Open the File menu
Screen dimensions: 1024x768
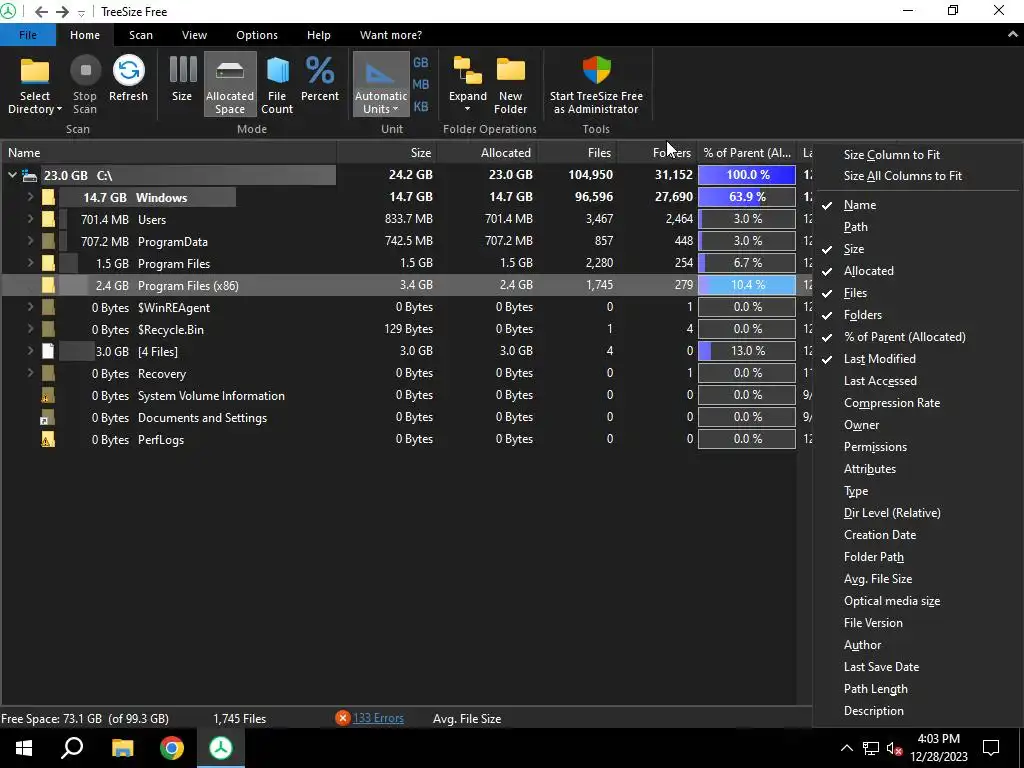pos(27,35)
